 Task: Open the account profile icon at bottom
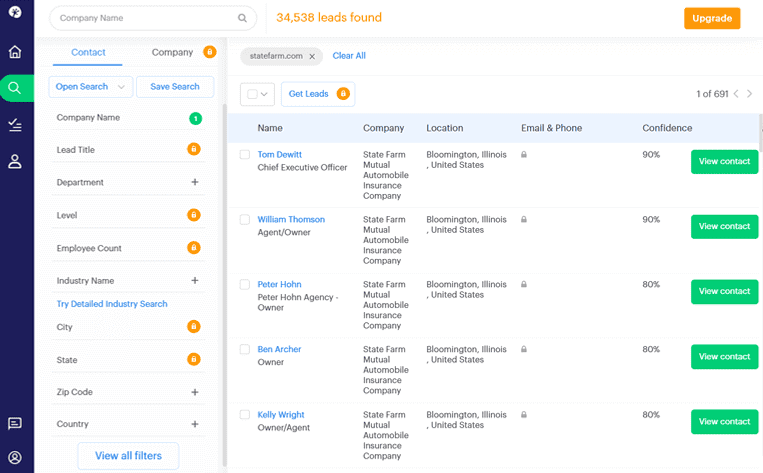15,457
